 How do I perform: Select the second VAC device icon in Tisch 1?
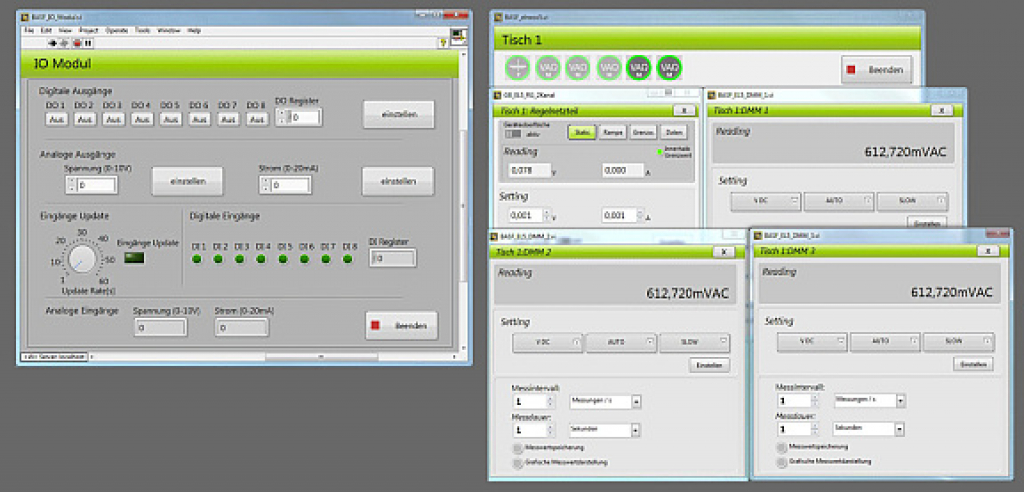click(x=578, y=68)
